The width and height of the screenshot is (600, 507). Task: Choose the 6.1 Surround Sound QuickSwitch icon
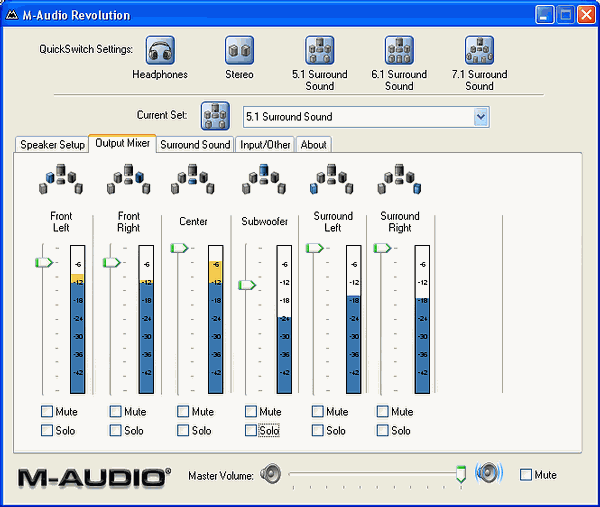pyautogui.click(x=399, y=50)
